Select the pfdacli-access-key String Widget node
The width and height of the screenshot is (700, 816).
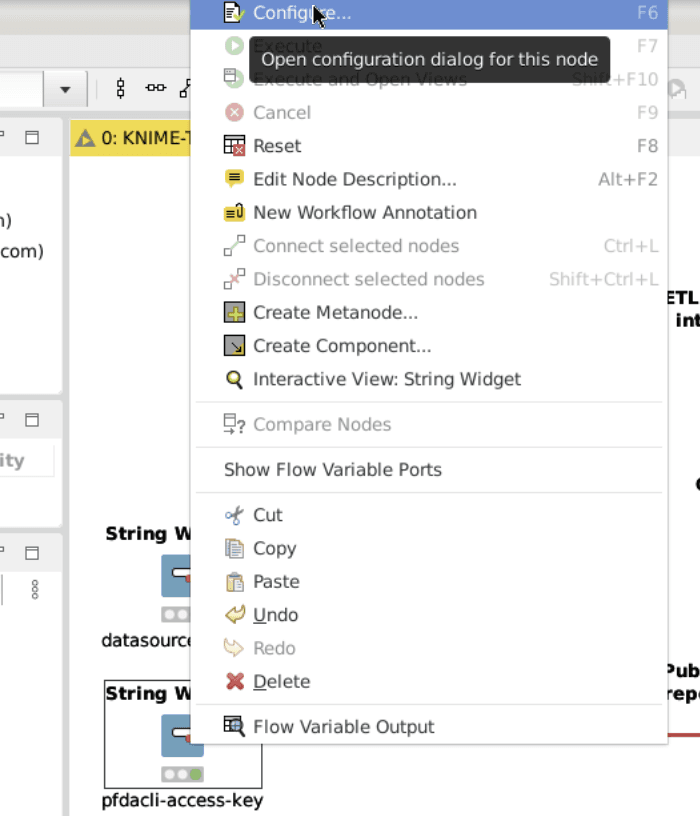coord(182,735)
